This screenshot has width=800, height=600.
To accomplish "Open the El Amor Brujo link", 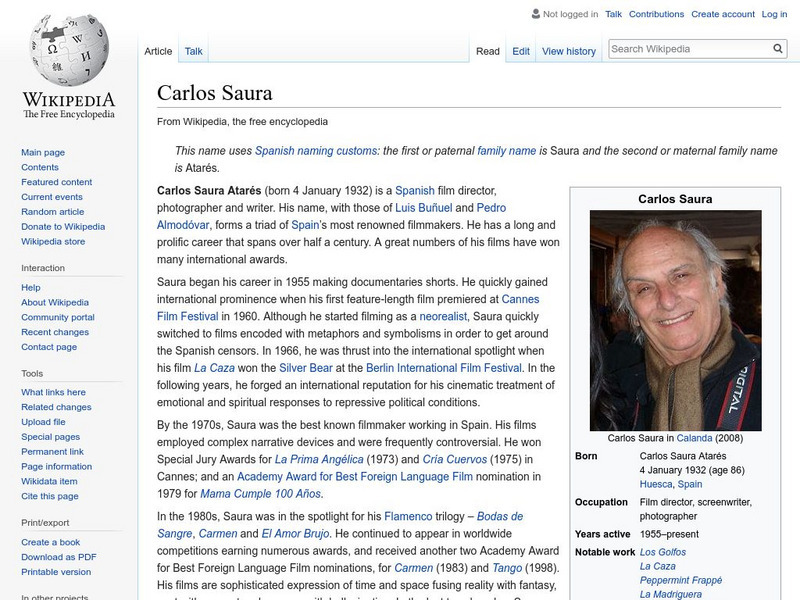I will pos(295,534).
